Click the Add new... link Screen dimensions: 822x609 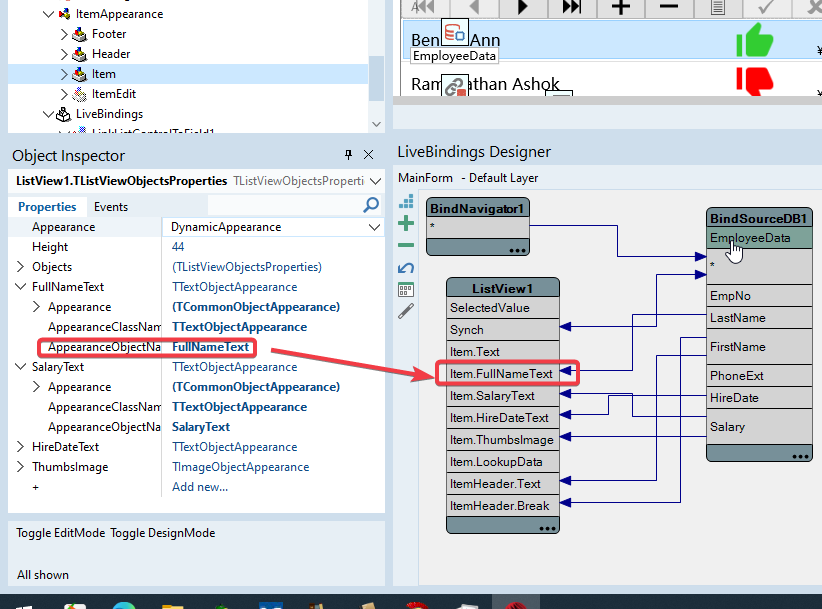[x=200, y=487]
